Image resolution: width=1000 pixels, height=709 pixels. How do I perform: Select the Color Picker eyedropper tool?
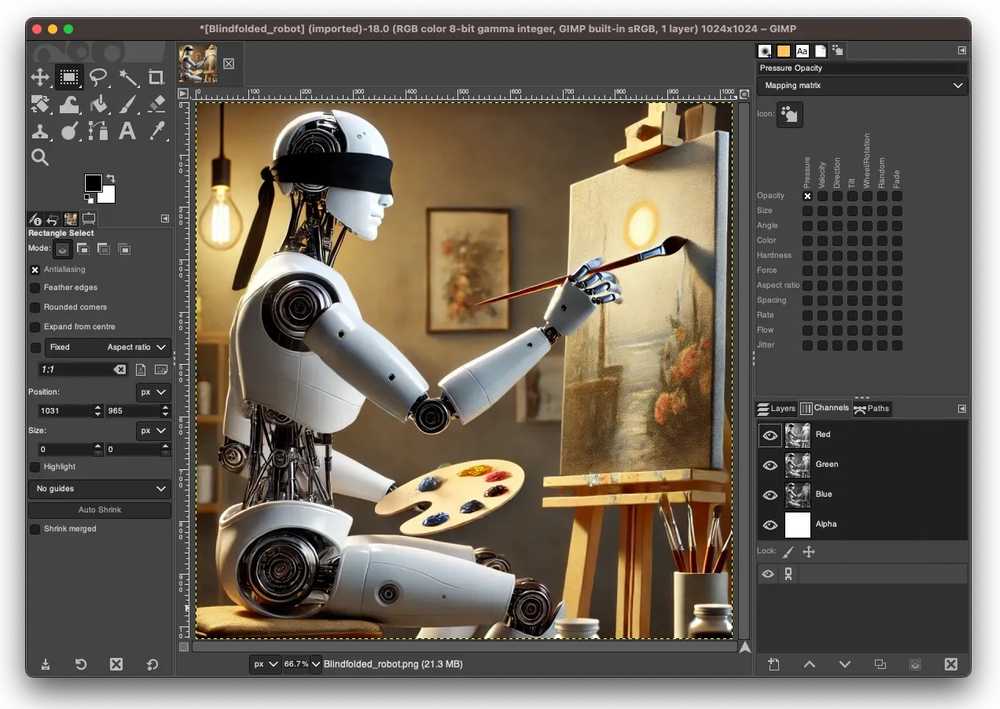coord(156,131)
